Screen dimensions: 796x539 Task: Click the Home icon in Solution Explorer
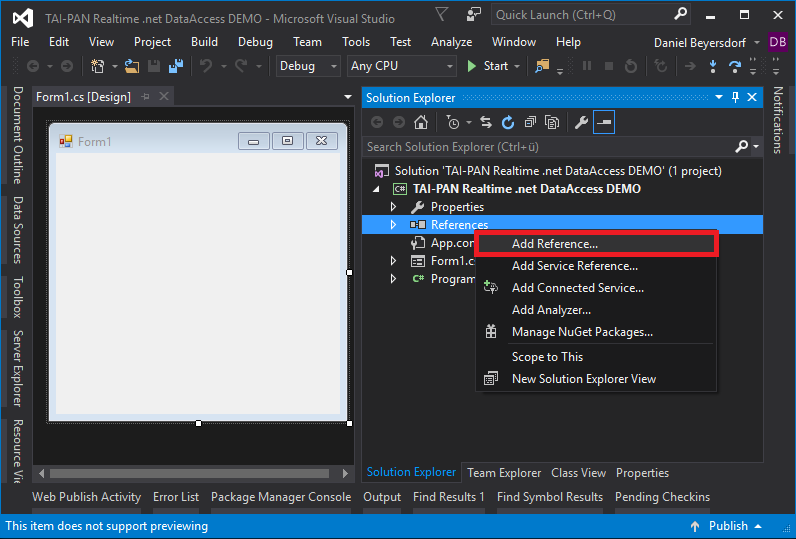click(421, 122)
